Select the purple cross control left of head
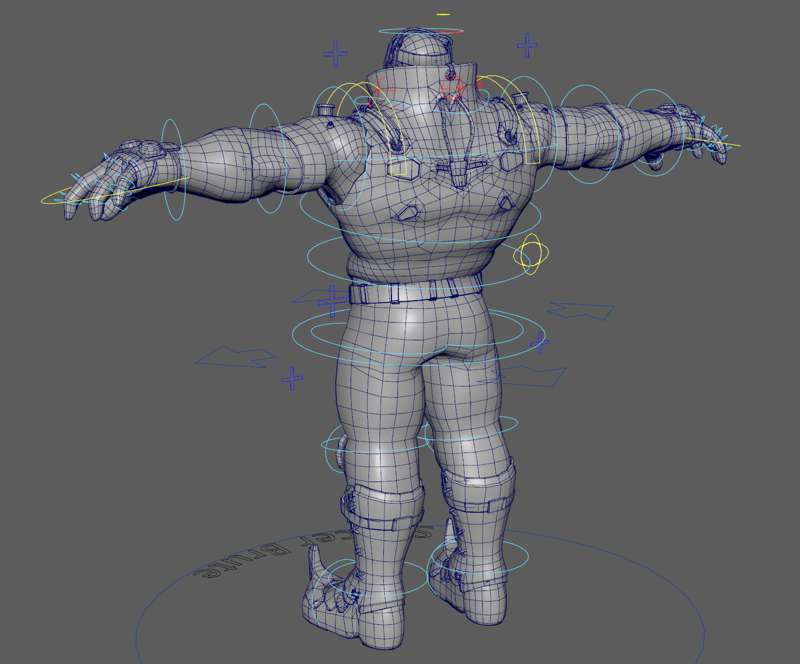800x664 pixels. [335, 54]
